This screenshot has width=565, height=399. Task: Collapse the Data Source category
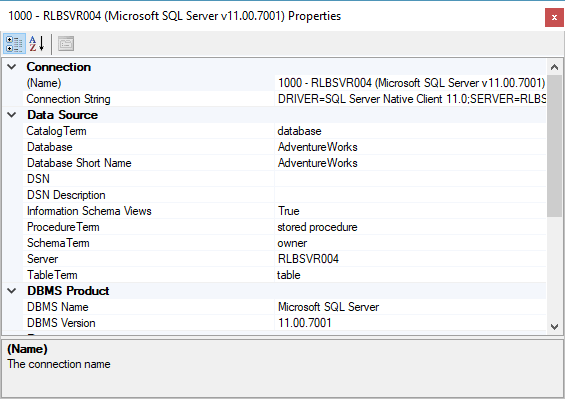pyautogui.click(x=12, y=115)
